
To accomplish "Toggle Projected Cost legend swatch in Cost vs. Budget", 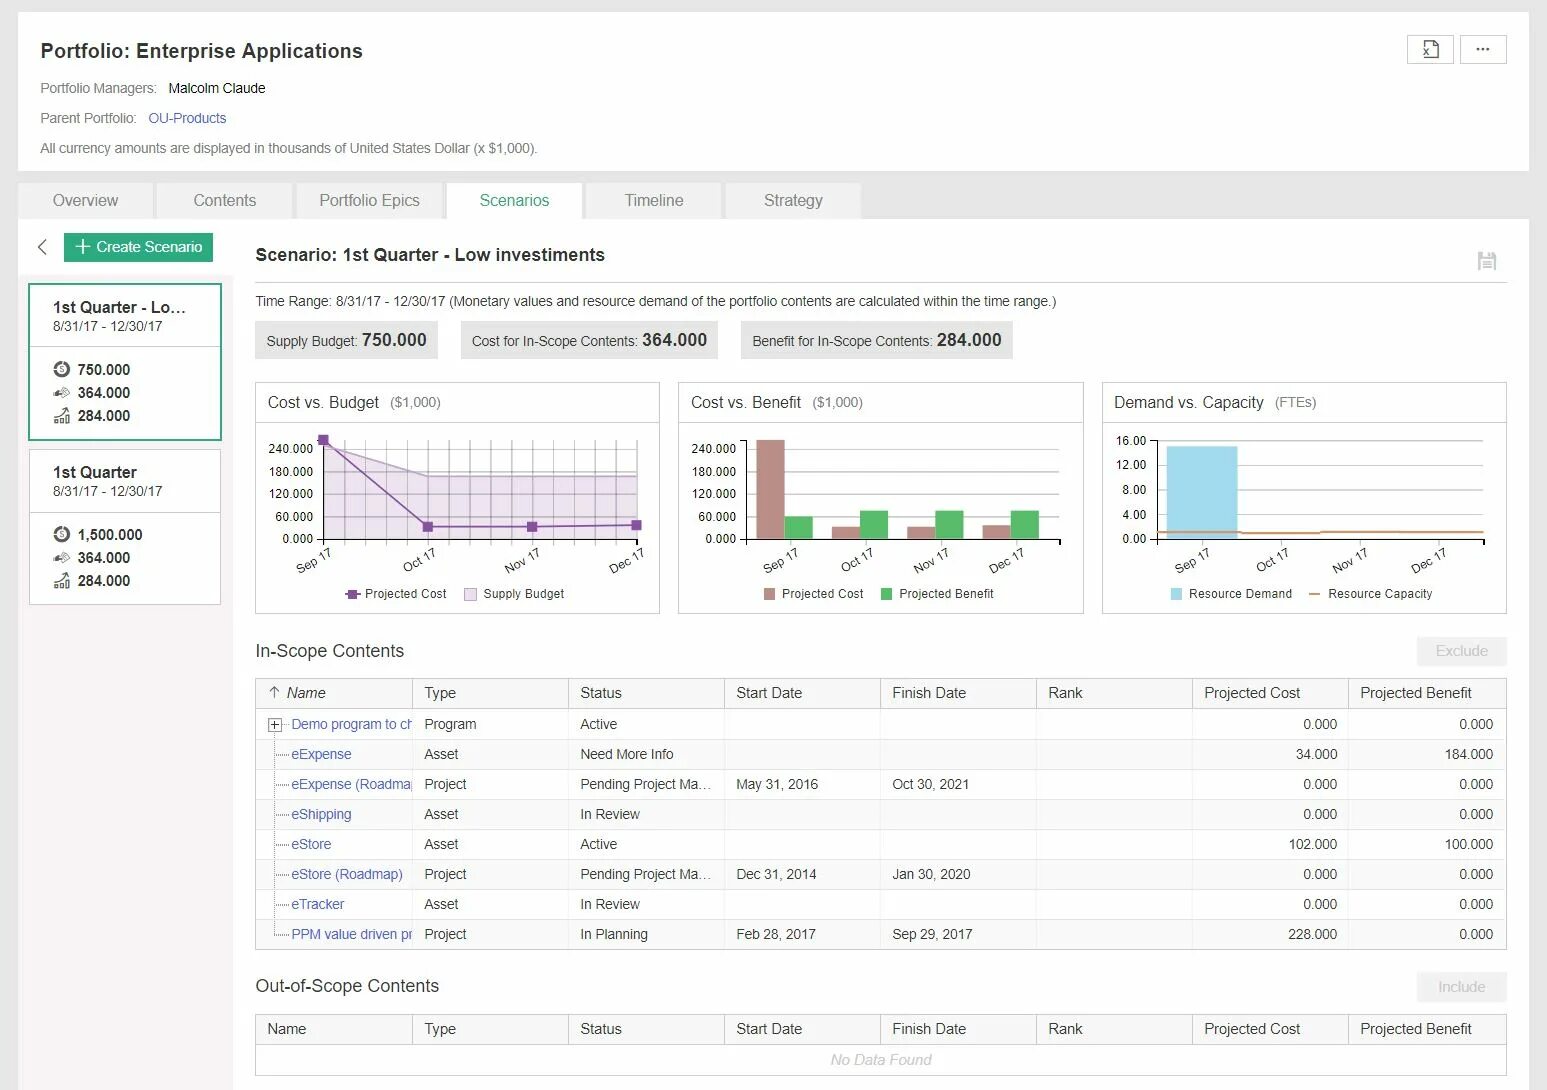I will (352, 594).
